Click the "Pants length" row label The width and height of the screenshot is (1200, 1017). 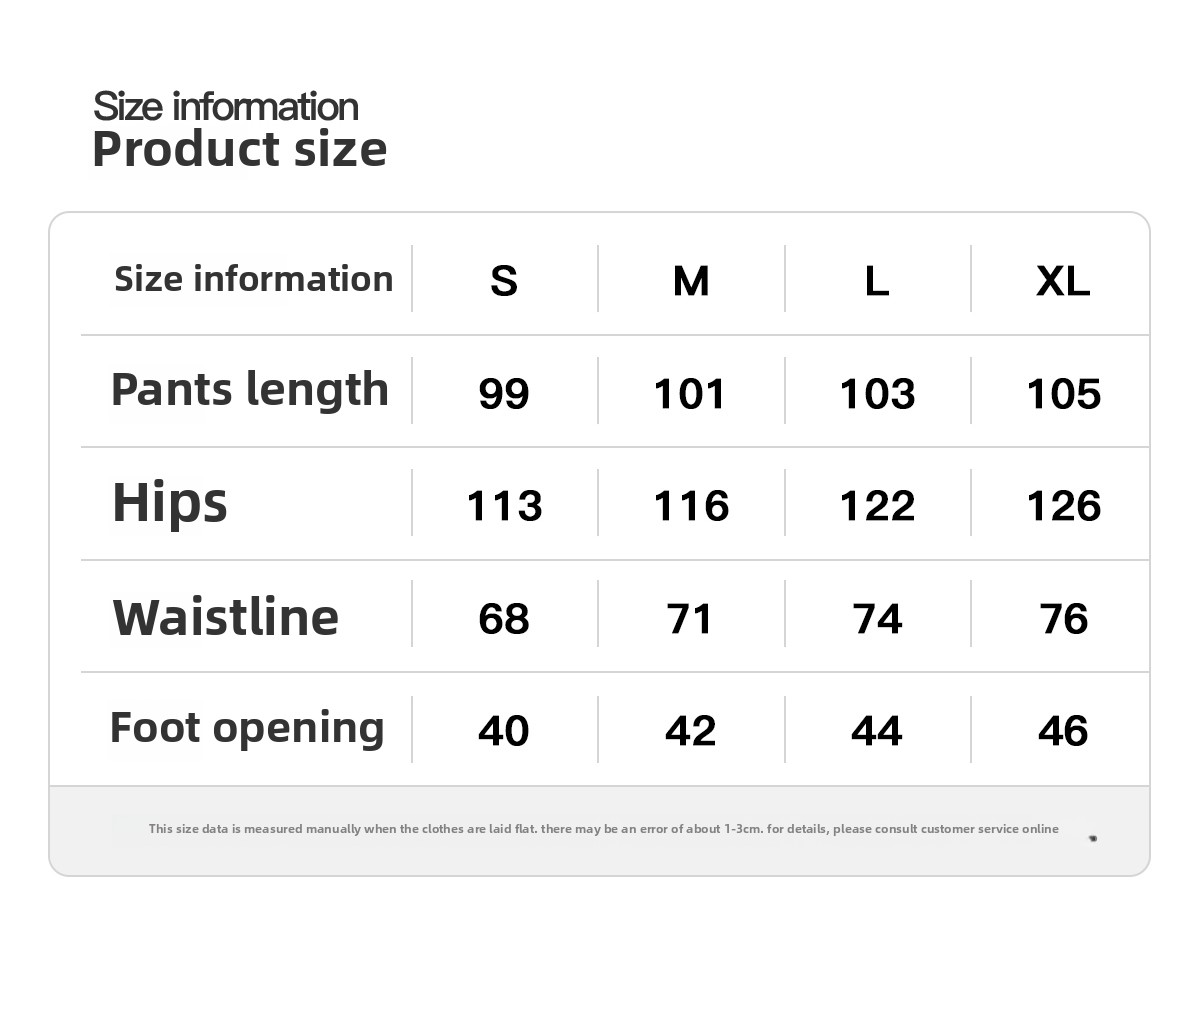pos(249,390)
